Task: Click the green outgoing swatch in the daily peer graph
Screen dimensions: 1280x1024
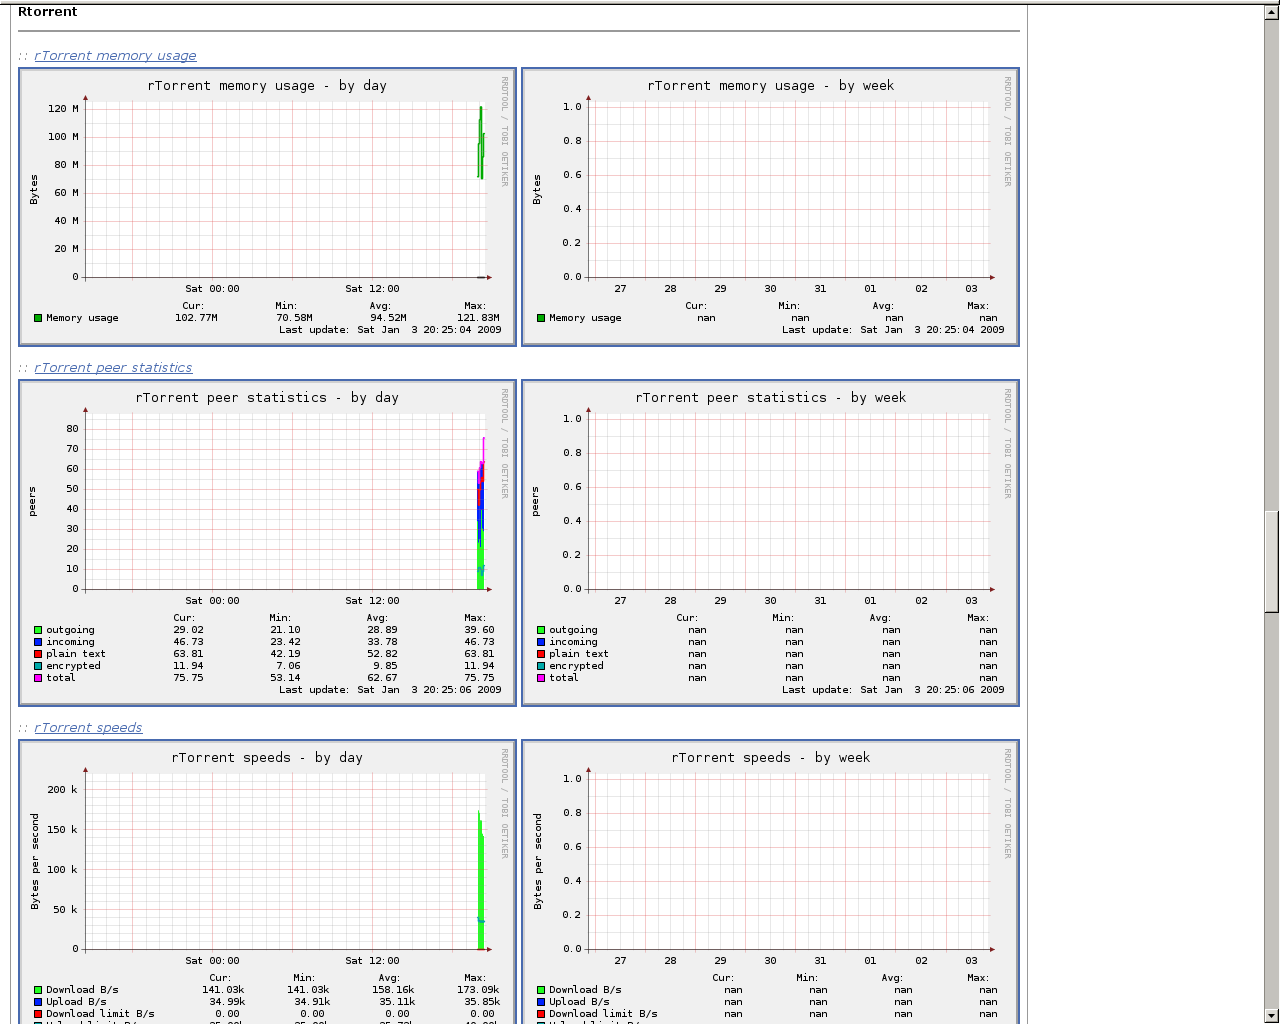Action: coord(38,630)
